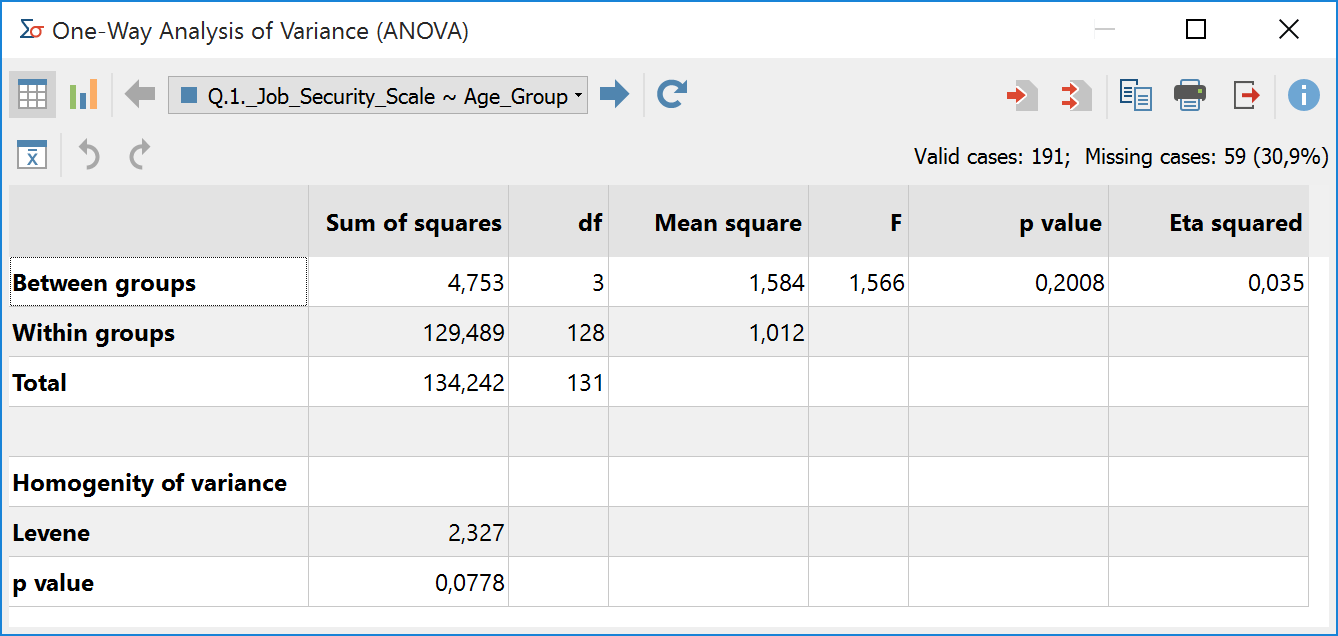1338x636 pixels.
Task: Select the Total row label
Action: (158, 382)
